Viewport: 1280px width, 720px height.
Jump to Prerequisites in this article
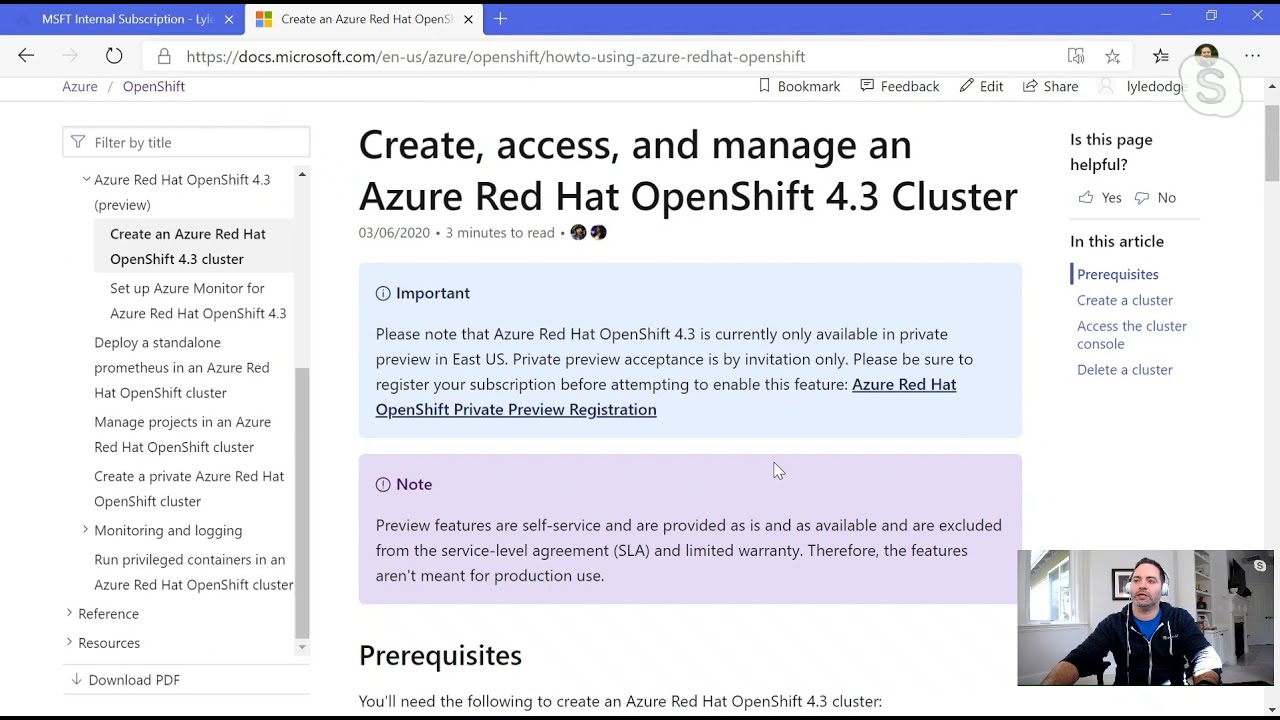coord(1118,274)
